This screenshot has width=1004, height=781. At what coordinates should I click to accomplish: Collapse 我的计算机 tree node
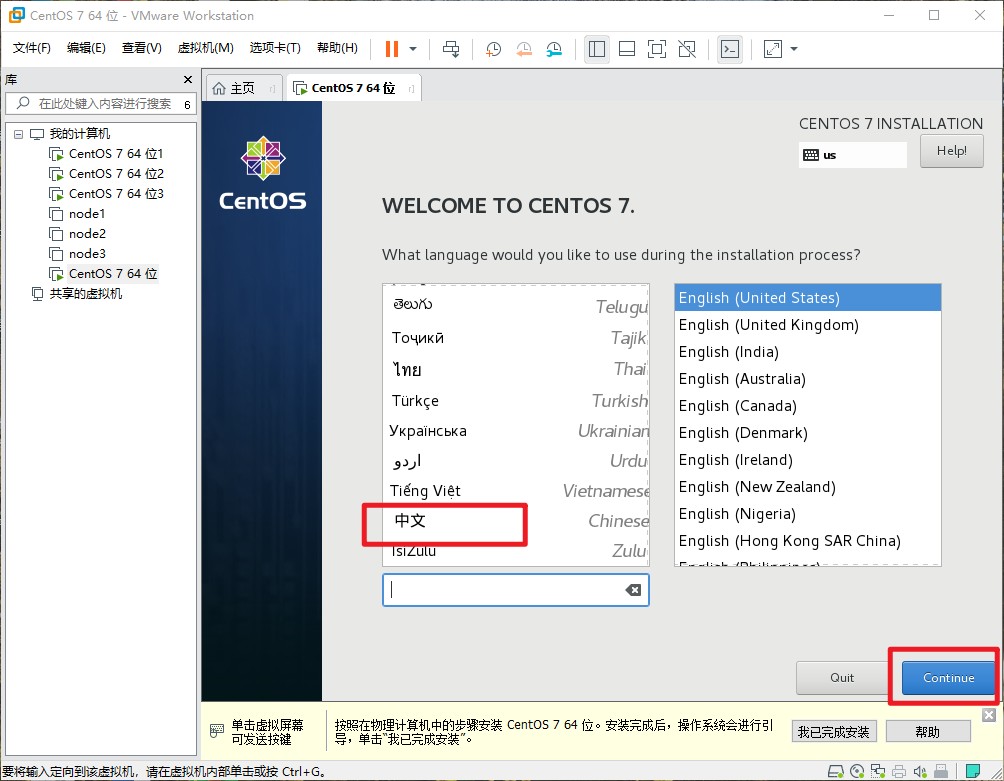[x=19, y=134]
